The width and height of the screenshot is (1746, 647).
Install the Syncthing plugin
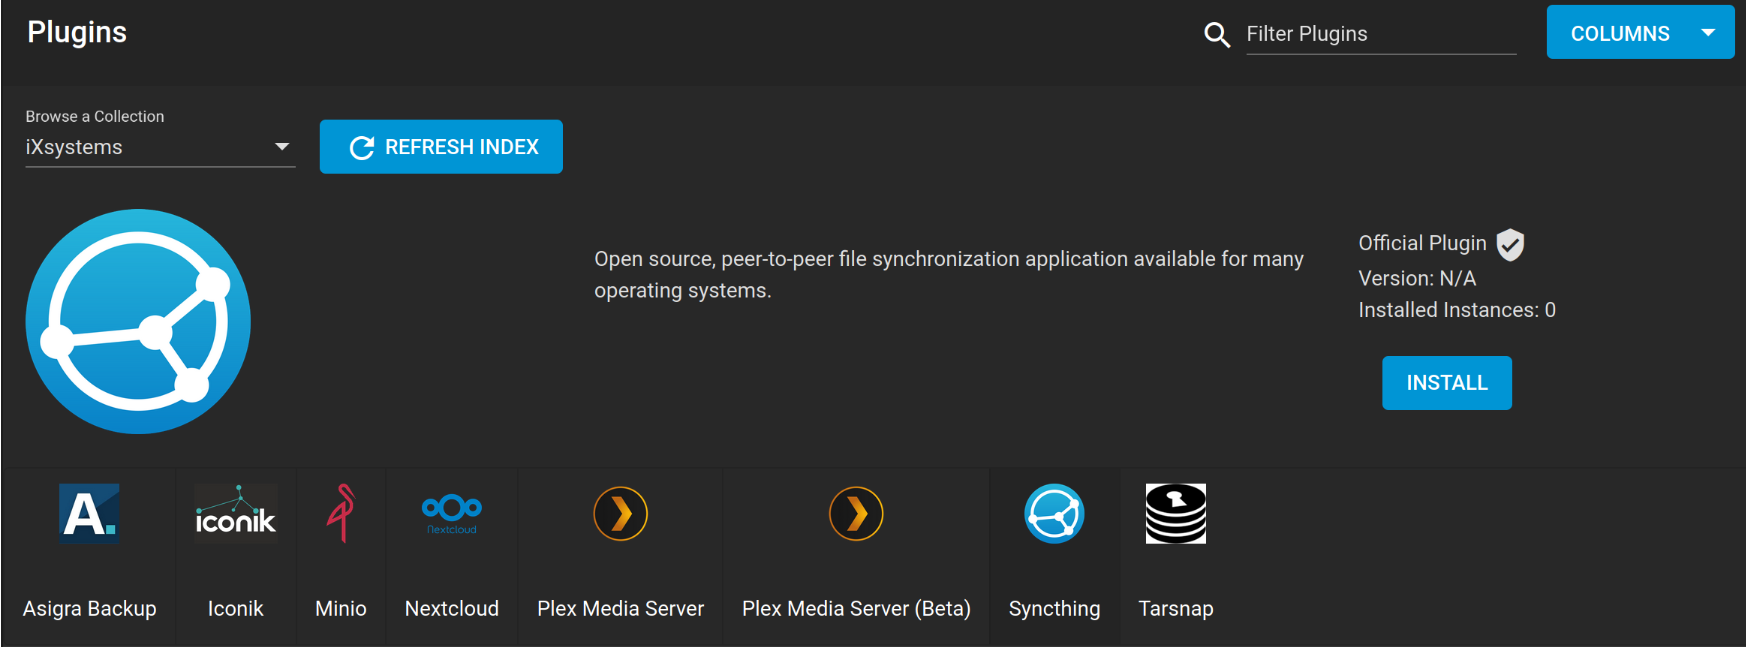[x=1447, y=383]
